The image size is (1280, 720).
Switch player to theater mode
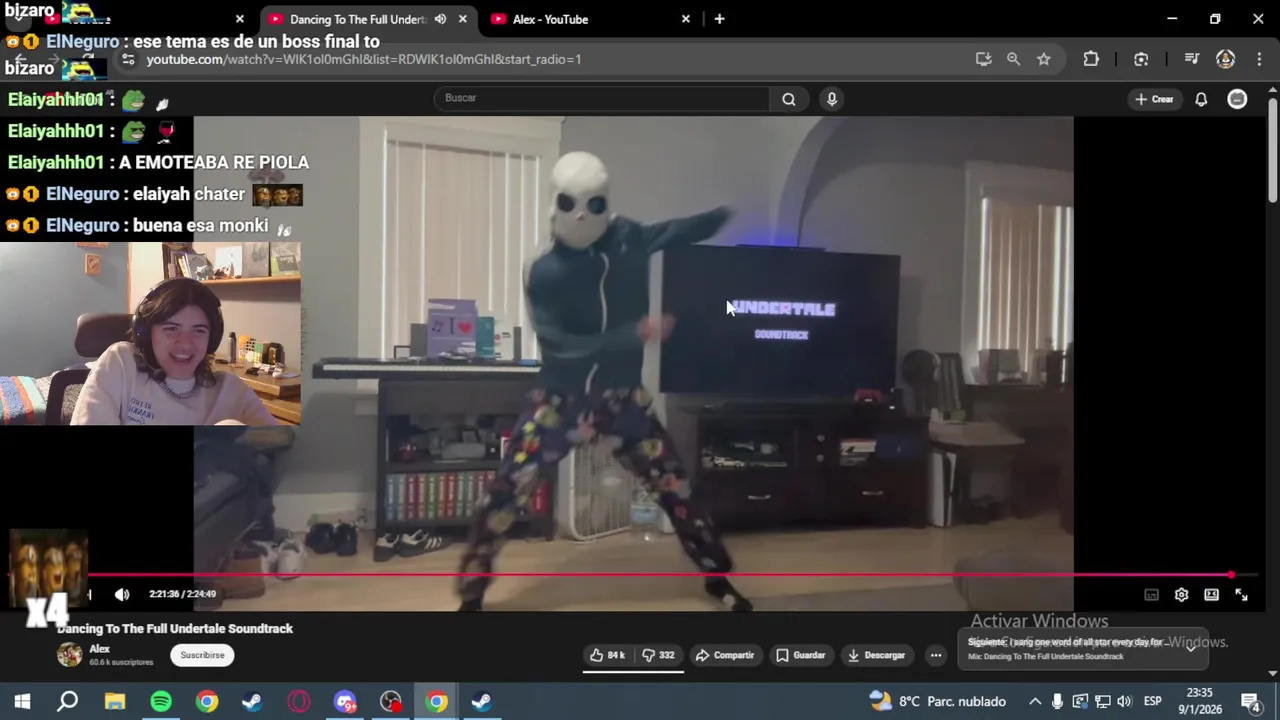1211,594
